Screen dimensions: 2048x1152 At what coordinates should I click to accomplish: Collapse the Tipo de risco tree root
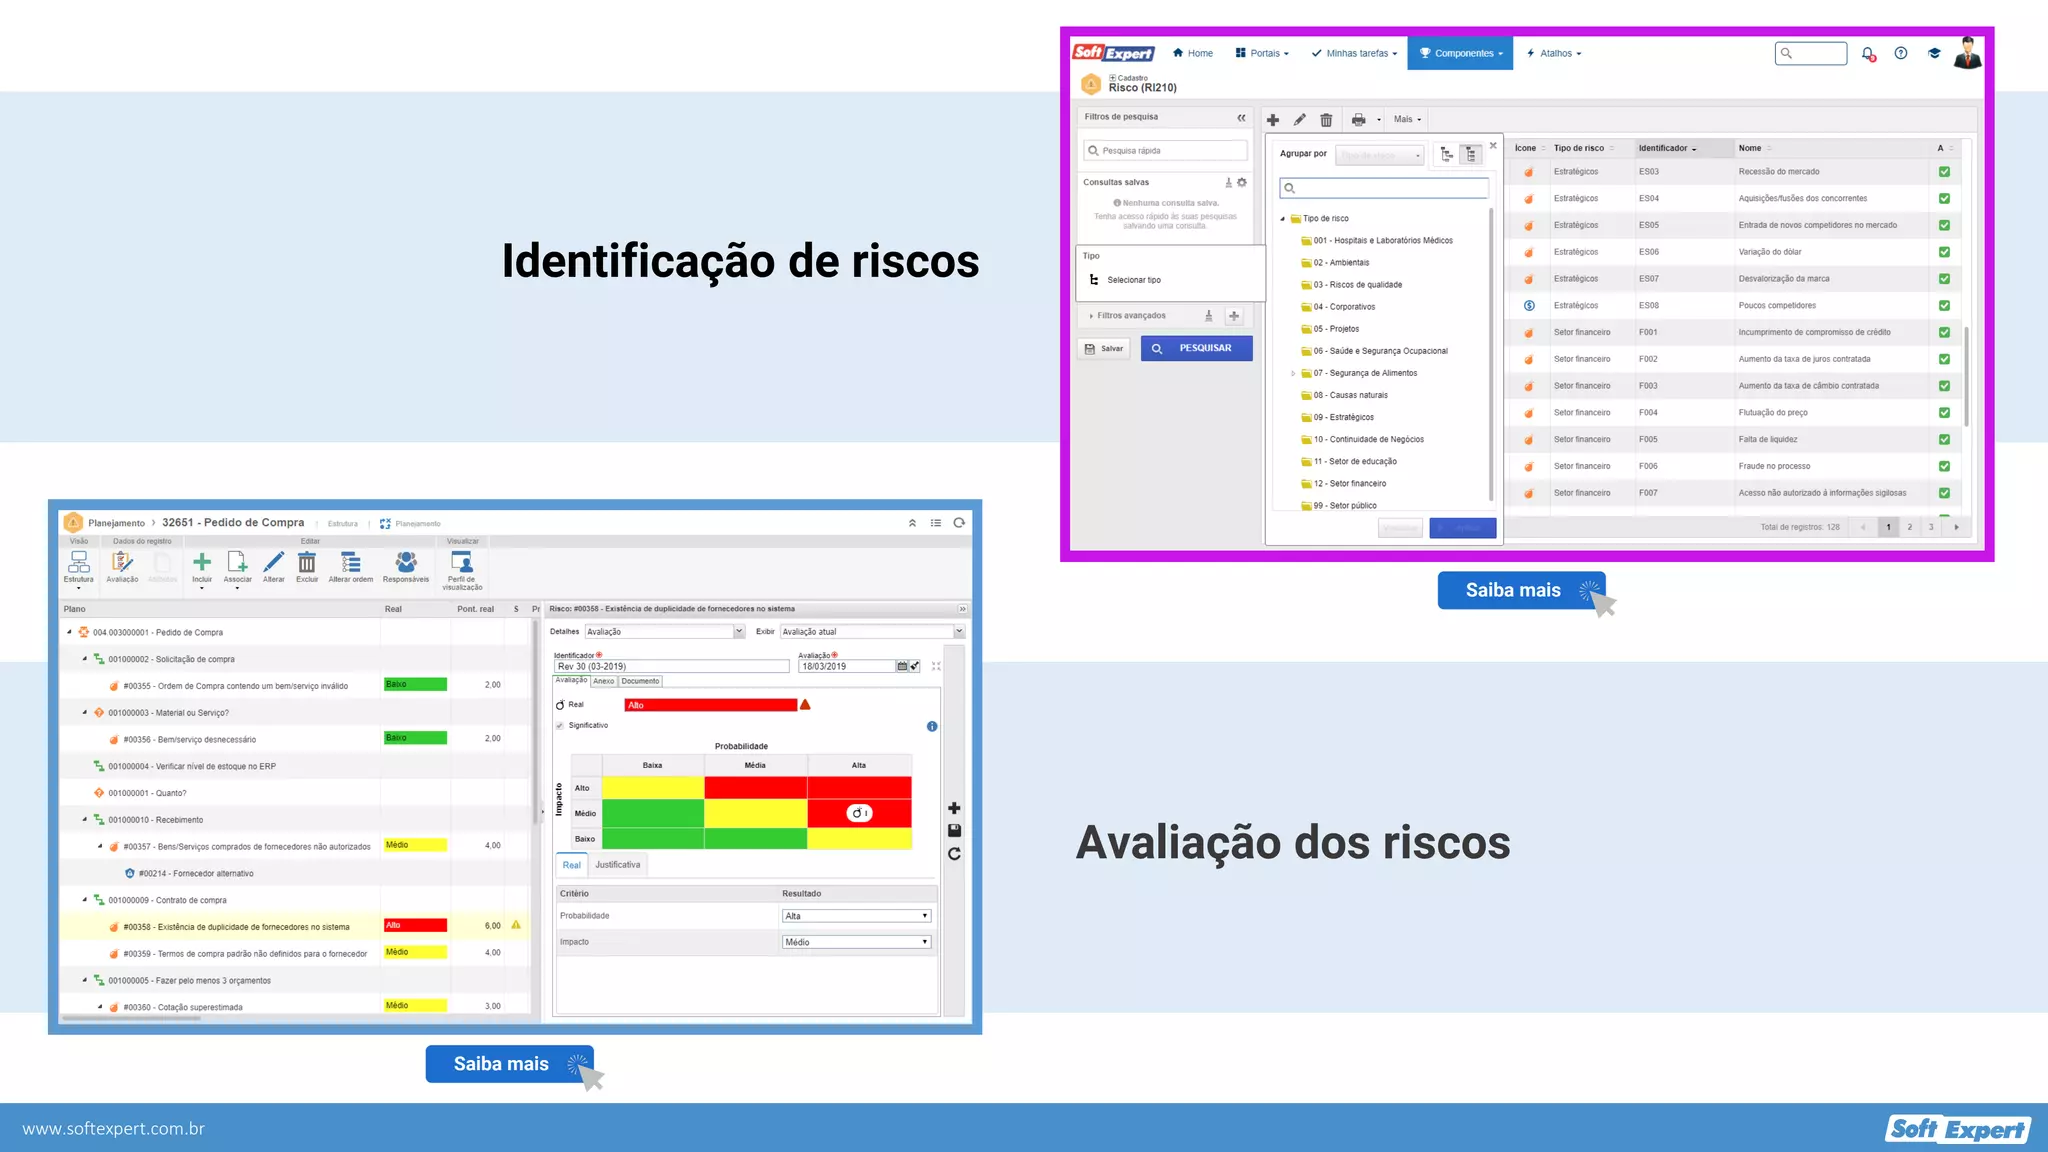pyautogui.click(x=1283, y=219)
